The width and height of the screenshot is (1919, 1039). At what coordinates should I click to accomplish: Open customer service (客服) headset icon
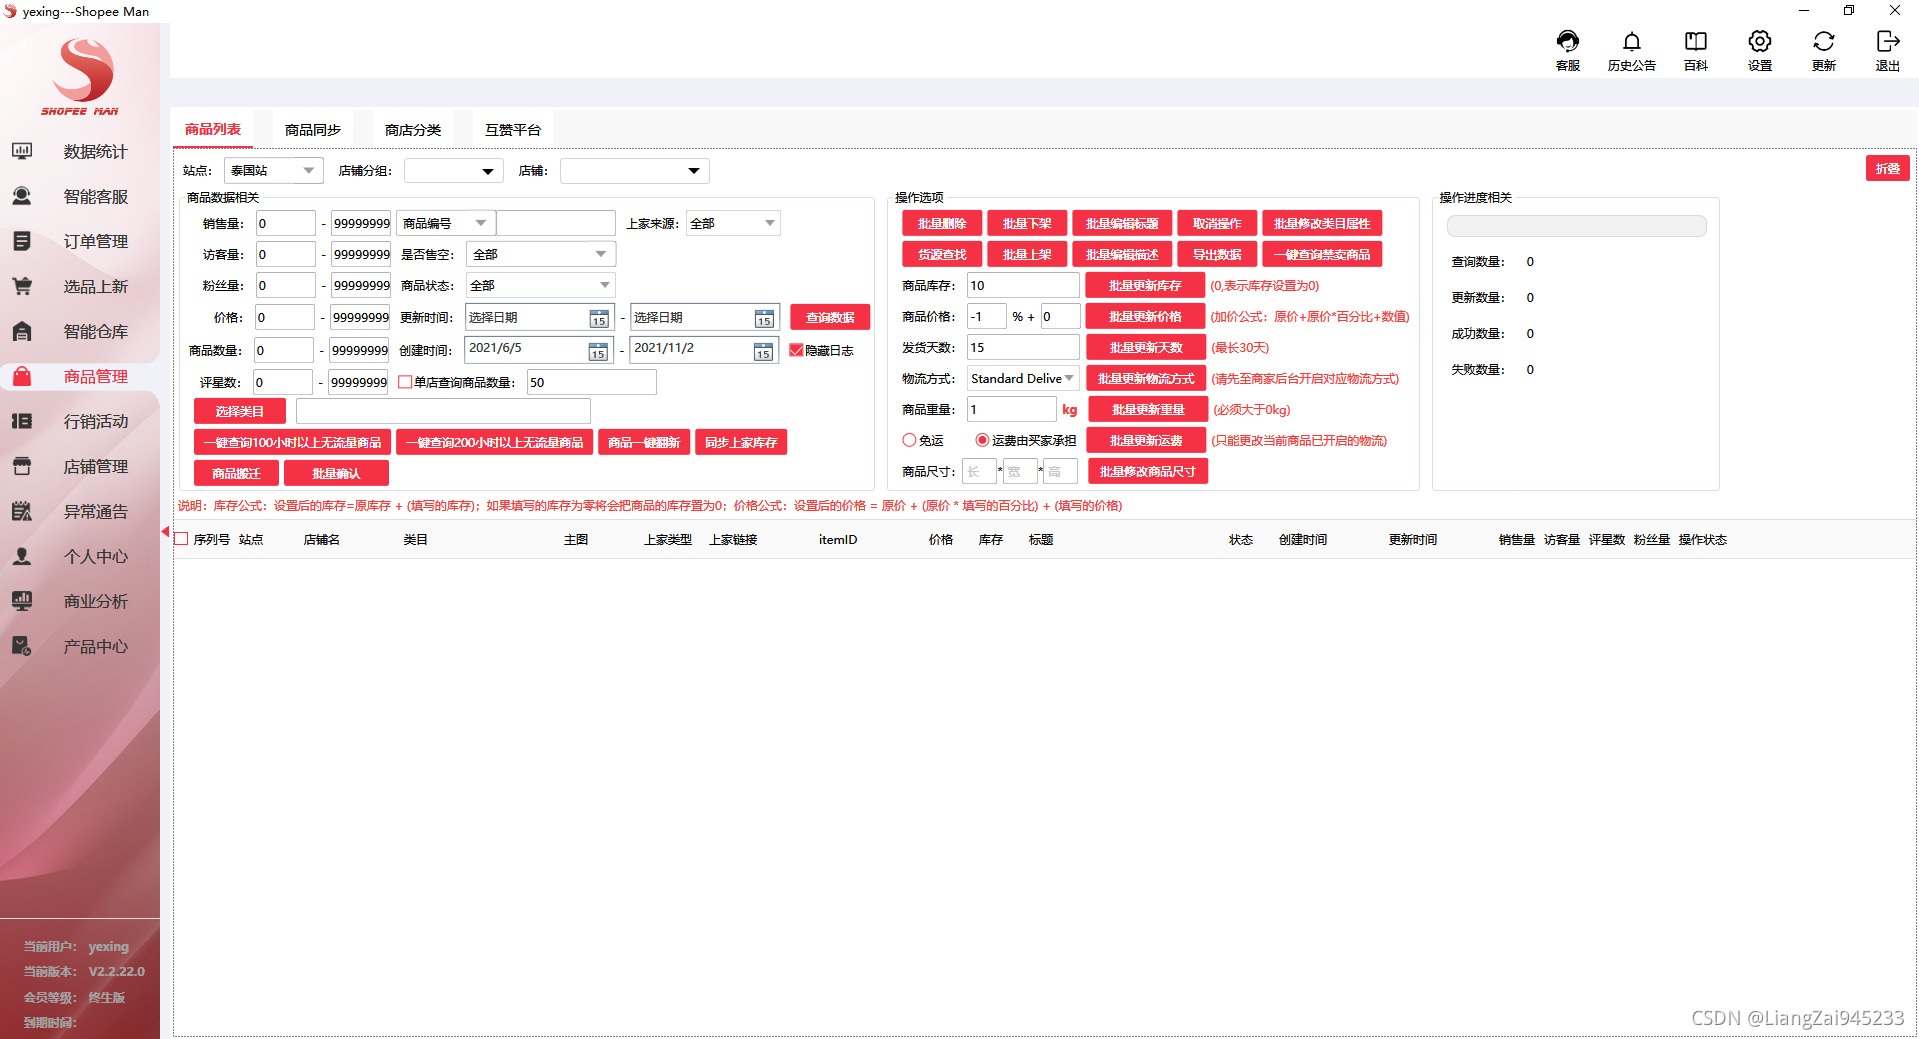(x=1568, y=42)
